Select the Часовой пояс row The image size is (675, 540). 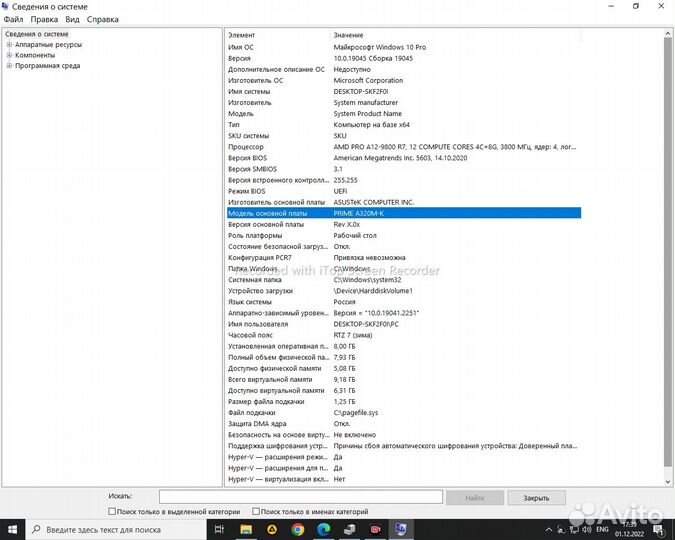(x=404, y=335)
